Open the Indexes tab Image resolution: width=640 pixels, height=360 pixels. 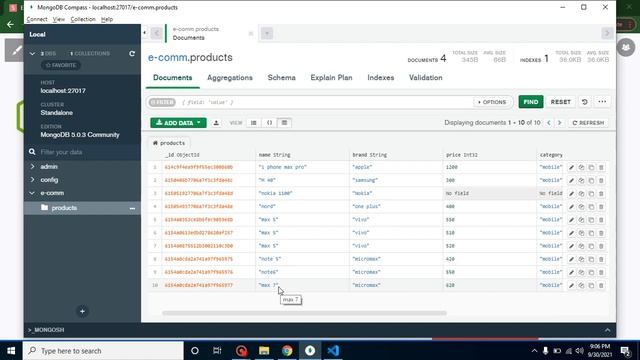pyautogui.click(x=381, y=78)
